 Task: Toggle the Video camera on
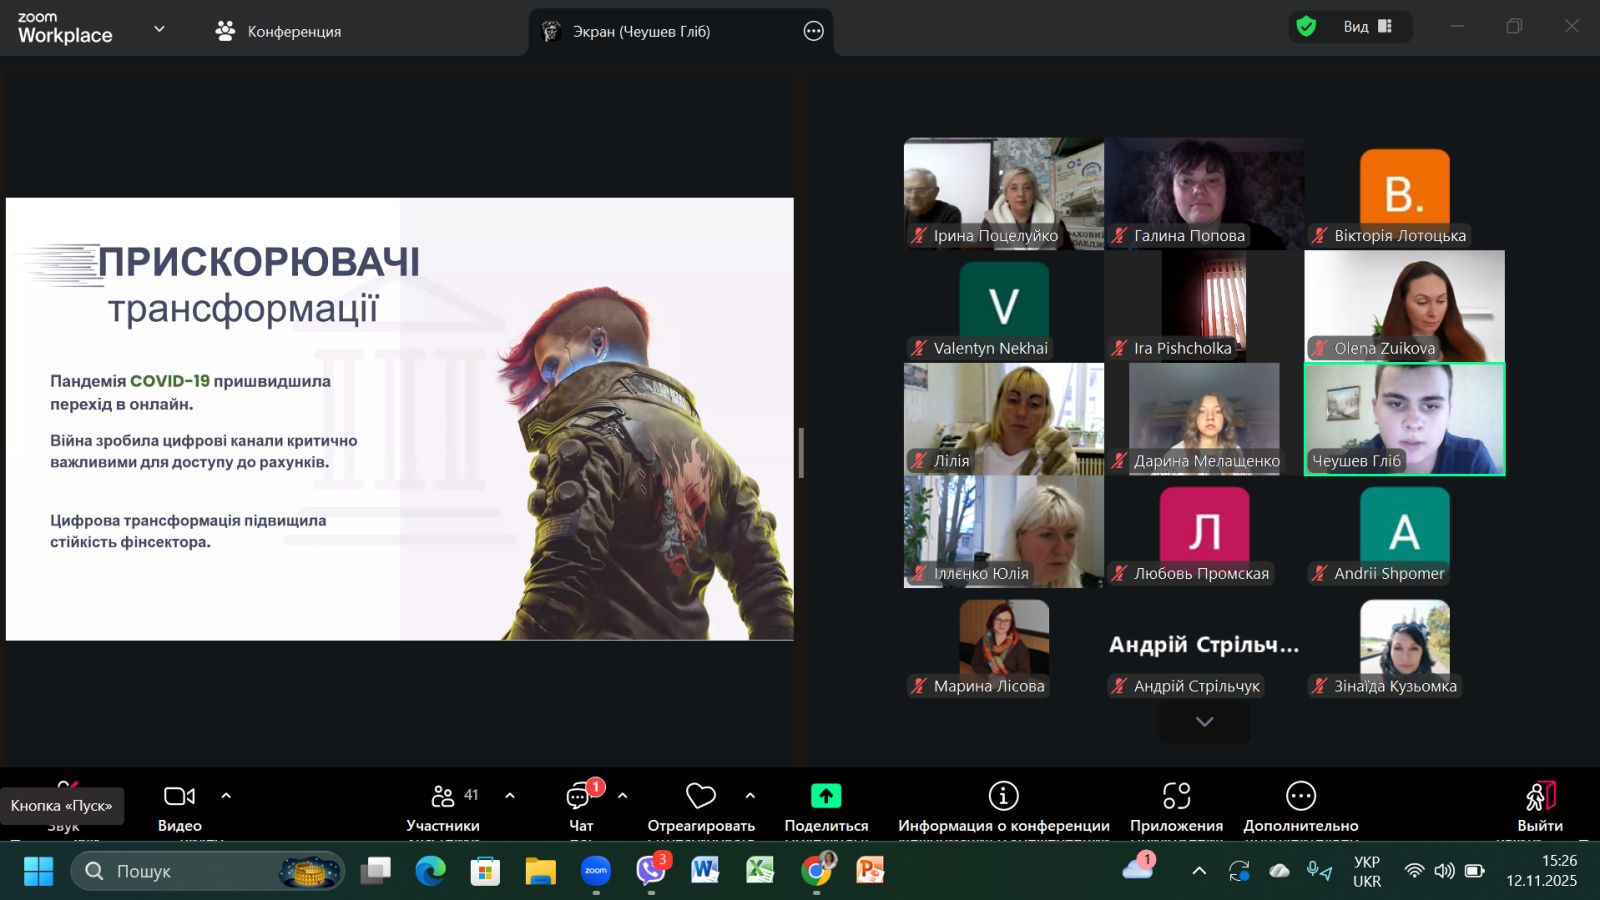pyautogui.click(x=179, y=797)
